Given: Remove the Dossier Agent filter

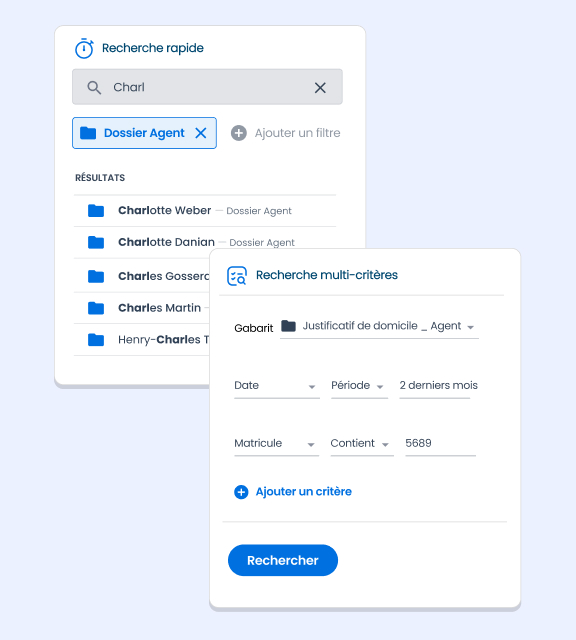Looking at the screenshot, I should 201,133.
